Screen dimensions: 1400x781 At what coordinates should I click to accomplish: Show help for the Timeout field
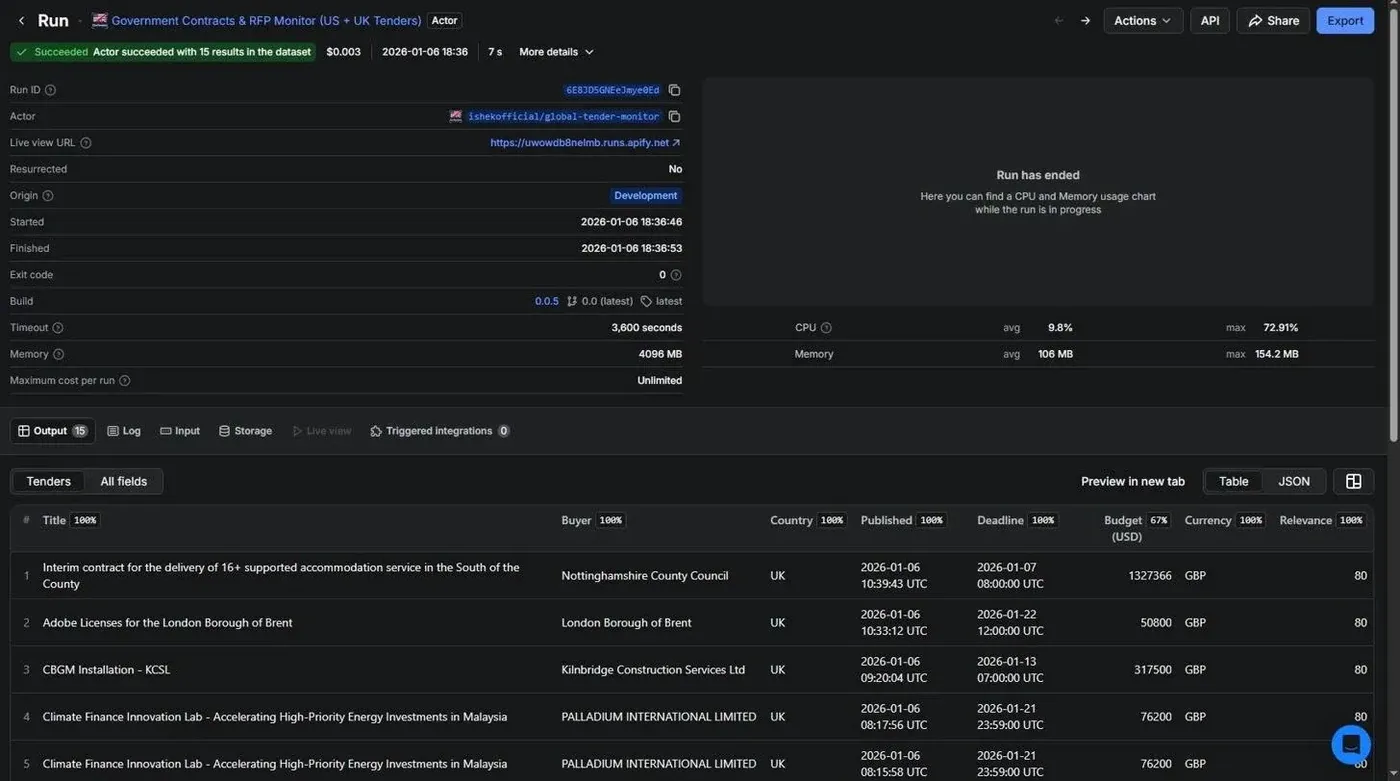57,328
